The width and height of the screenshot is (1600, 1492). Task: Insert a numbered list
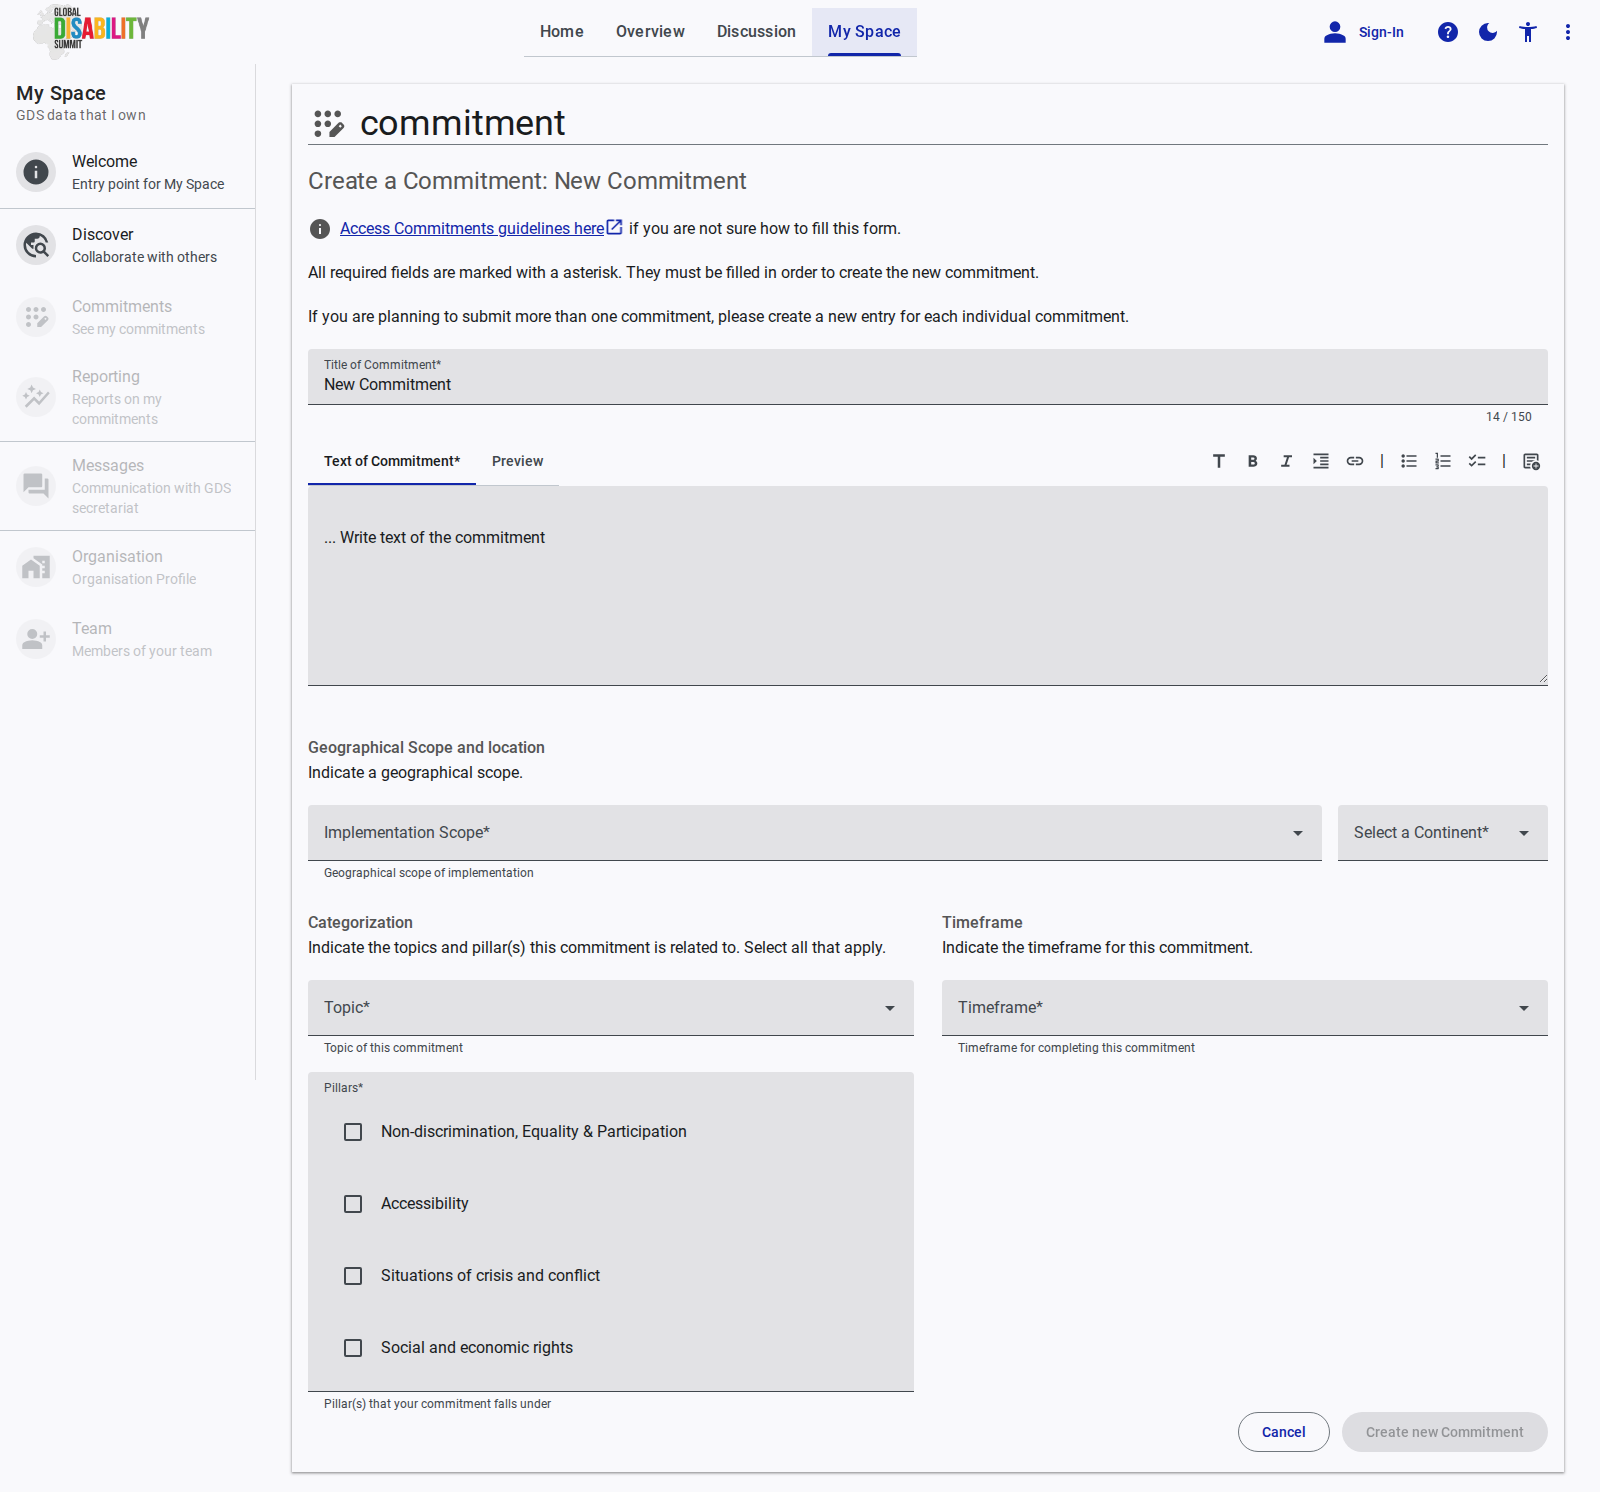click(x=1442, y=461)
